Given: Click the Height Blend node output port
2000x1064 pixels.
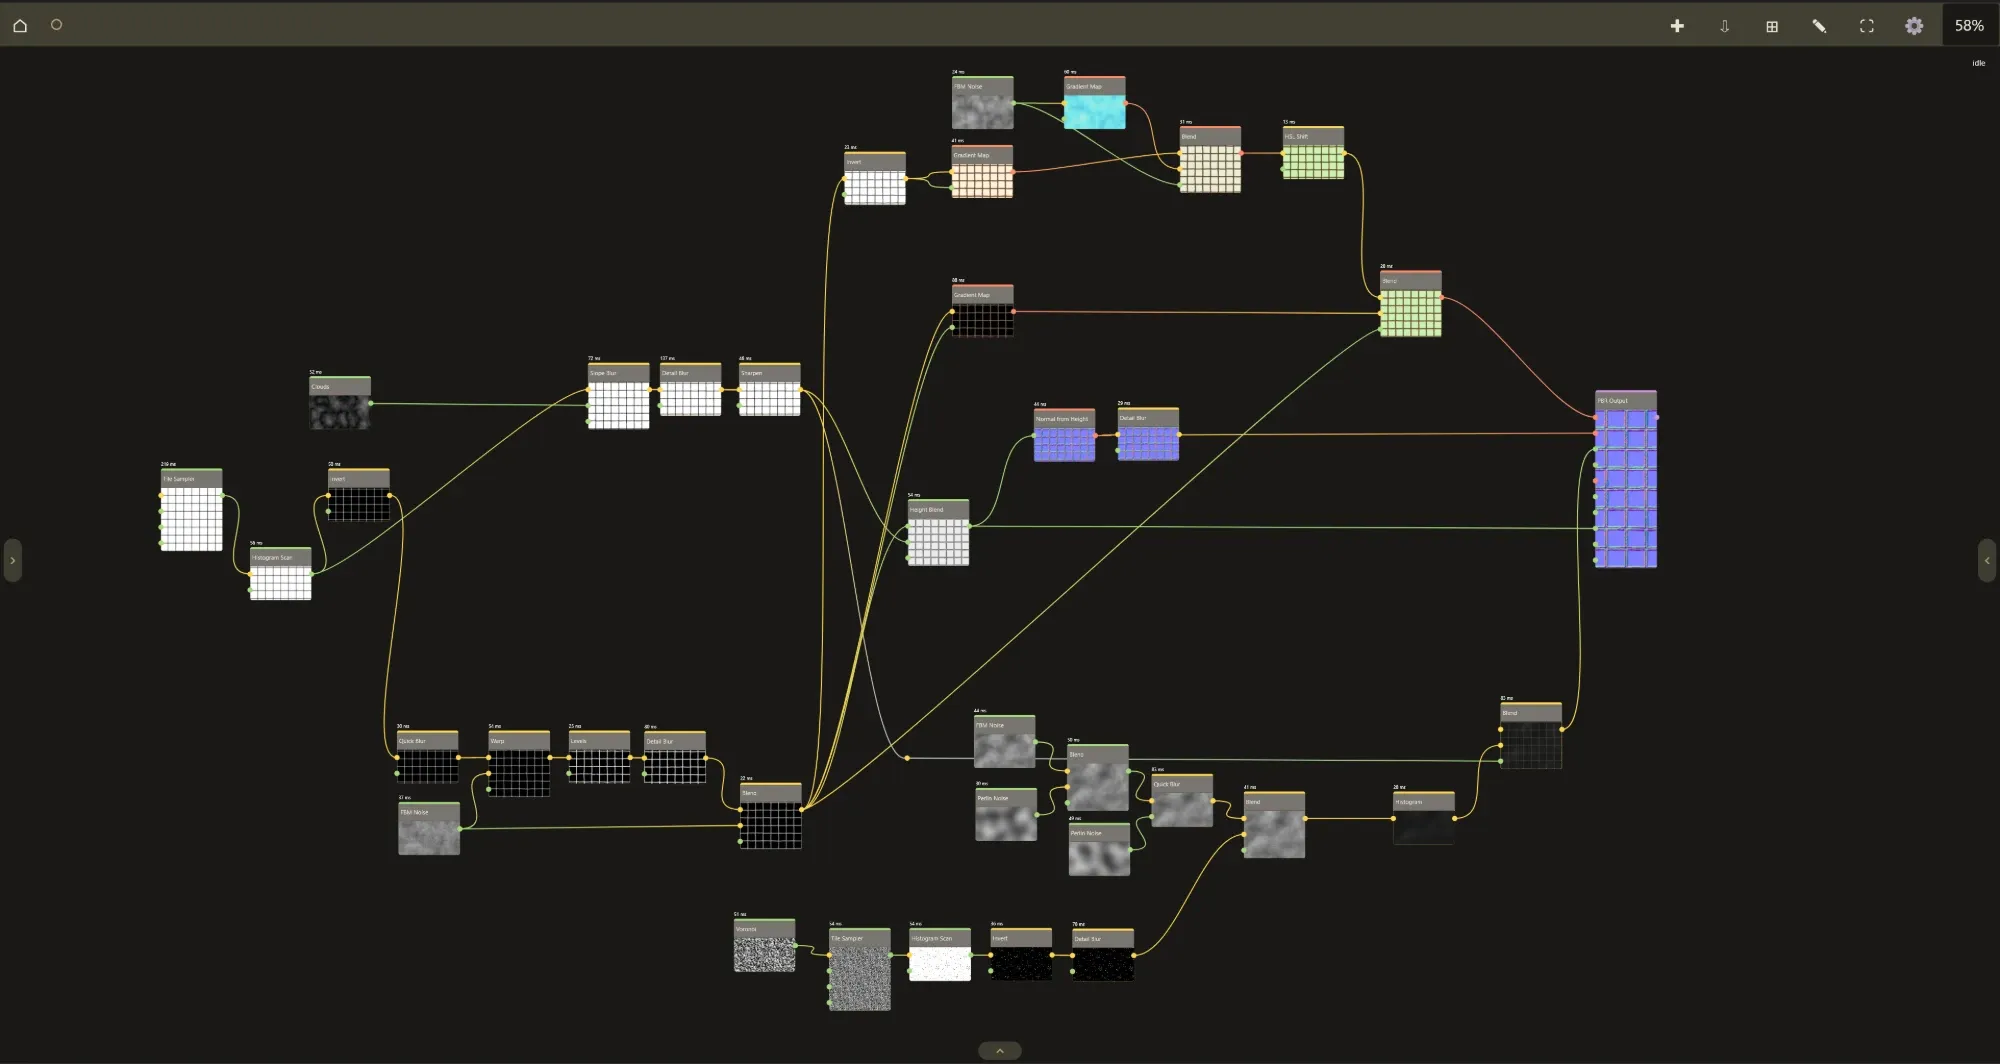Looking at the screenshot, I should coord(969,526).
